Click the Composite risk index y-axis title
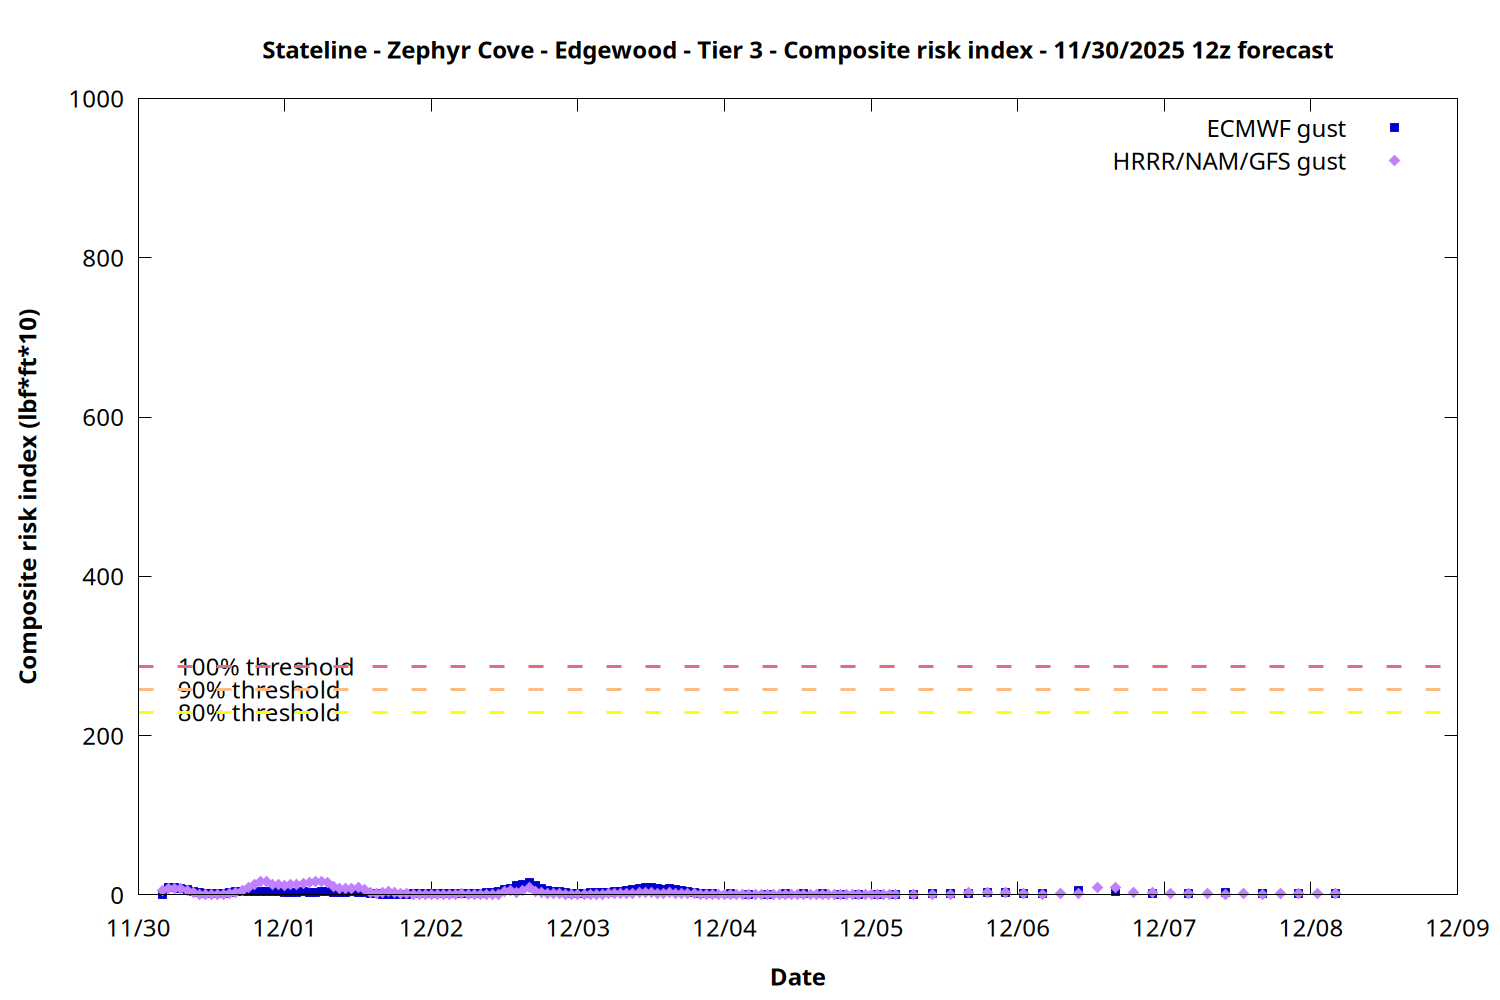Screen dimensions: 1500x1000 28,496
